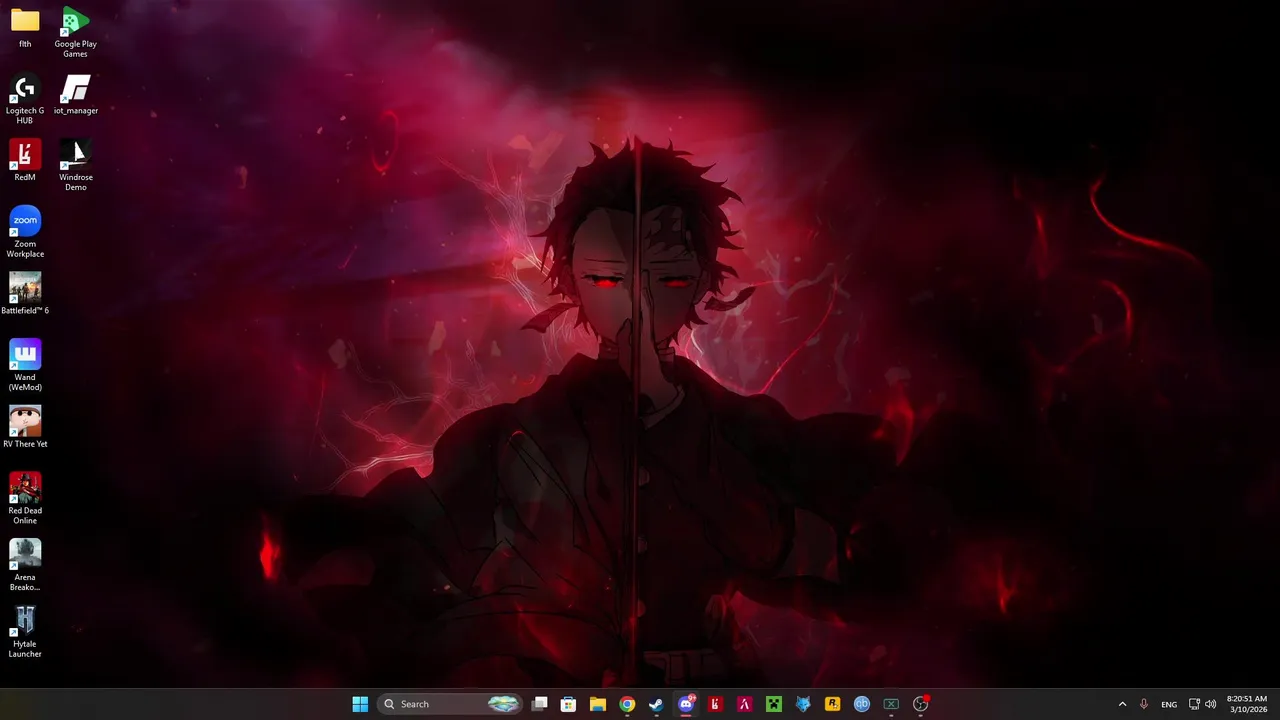Open the RedM taskbar icon
This screenshot has width=1280, height=720.
point(715,704)
